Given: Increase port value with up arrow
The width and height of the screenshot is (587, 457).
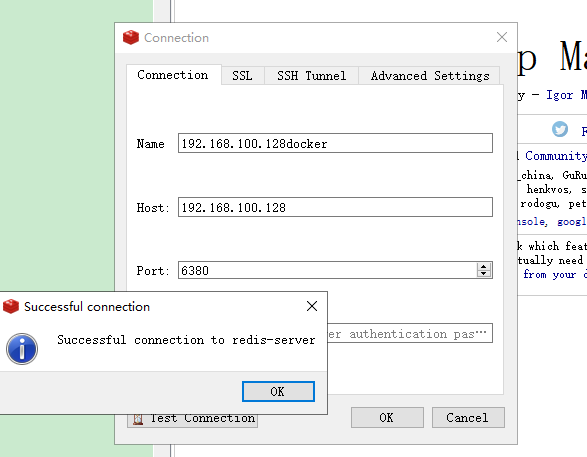Looking at the screenshot, I should click(484, 266).
